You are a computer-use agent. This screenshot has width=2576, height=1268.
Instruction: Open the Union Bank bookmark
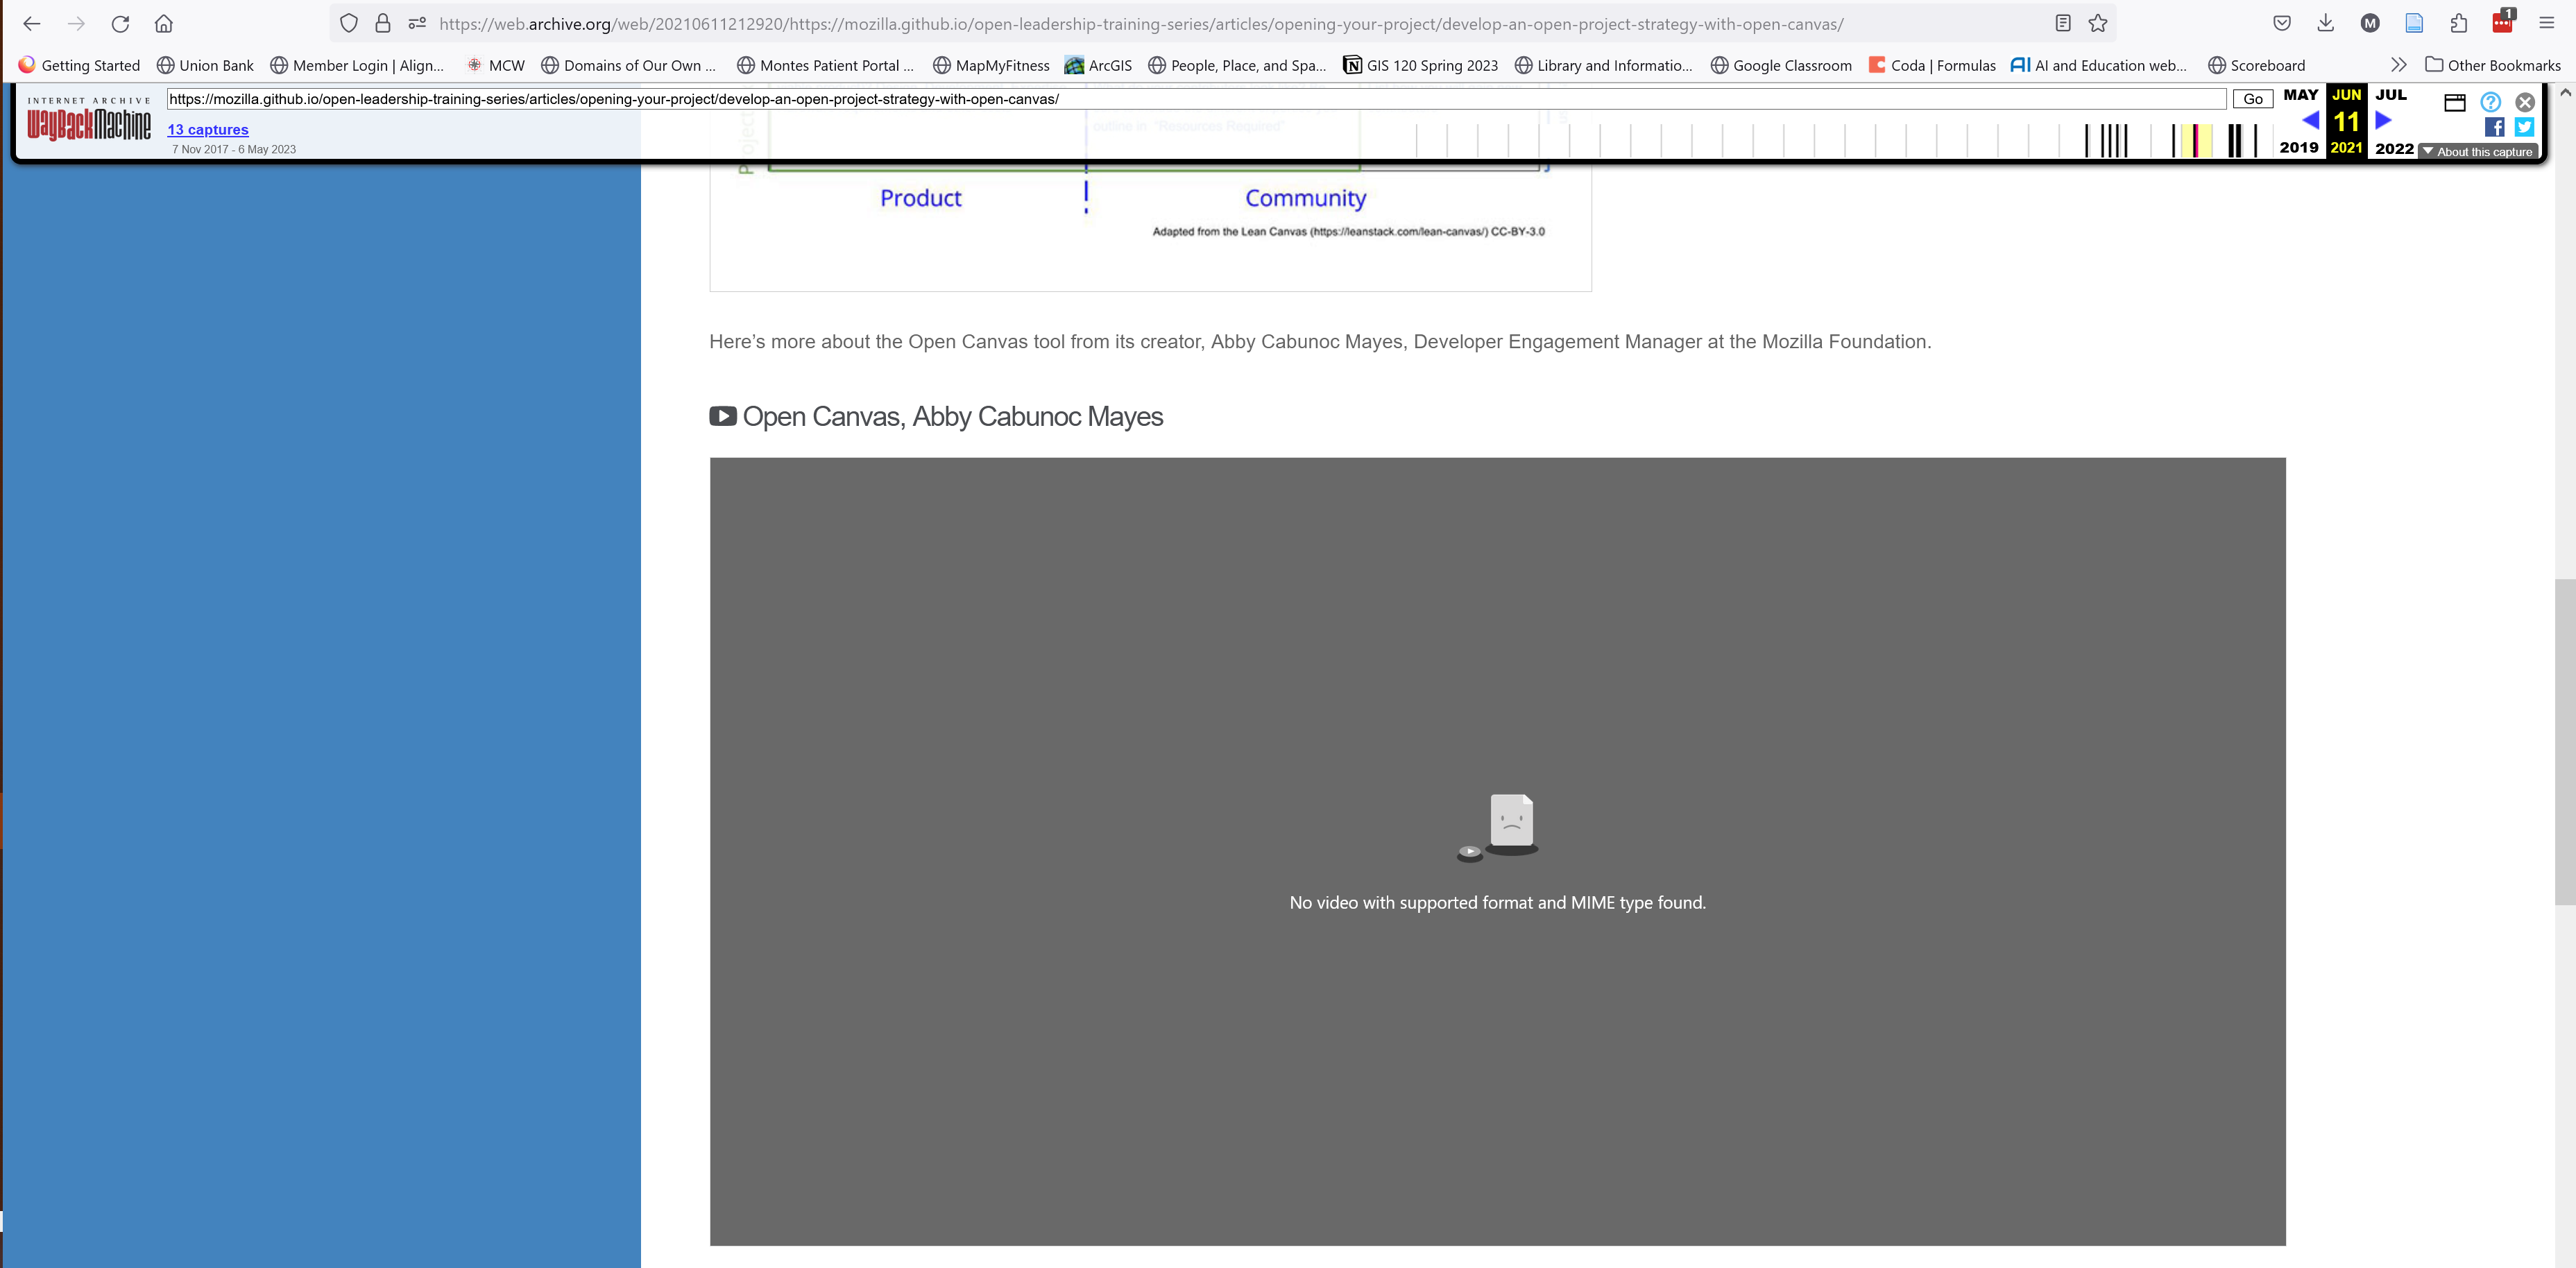[x=205, y=65]
